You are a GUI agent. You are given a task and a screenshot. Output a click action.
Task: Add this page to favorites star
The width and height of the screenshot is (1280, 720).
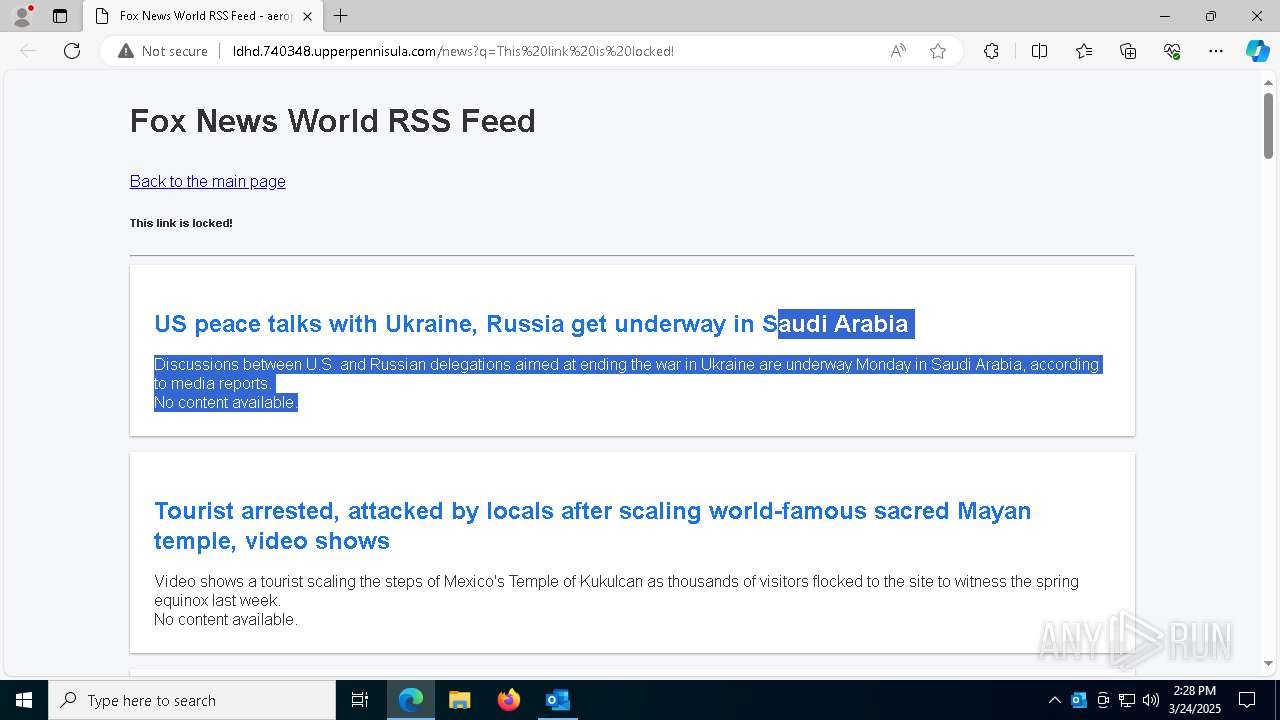coord(938,51)
